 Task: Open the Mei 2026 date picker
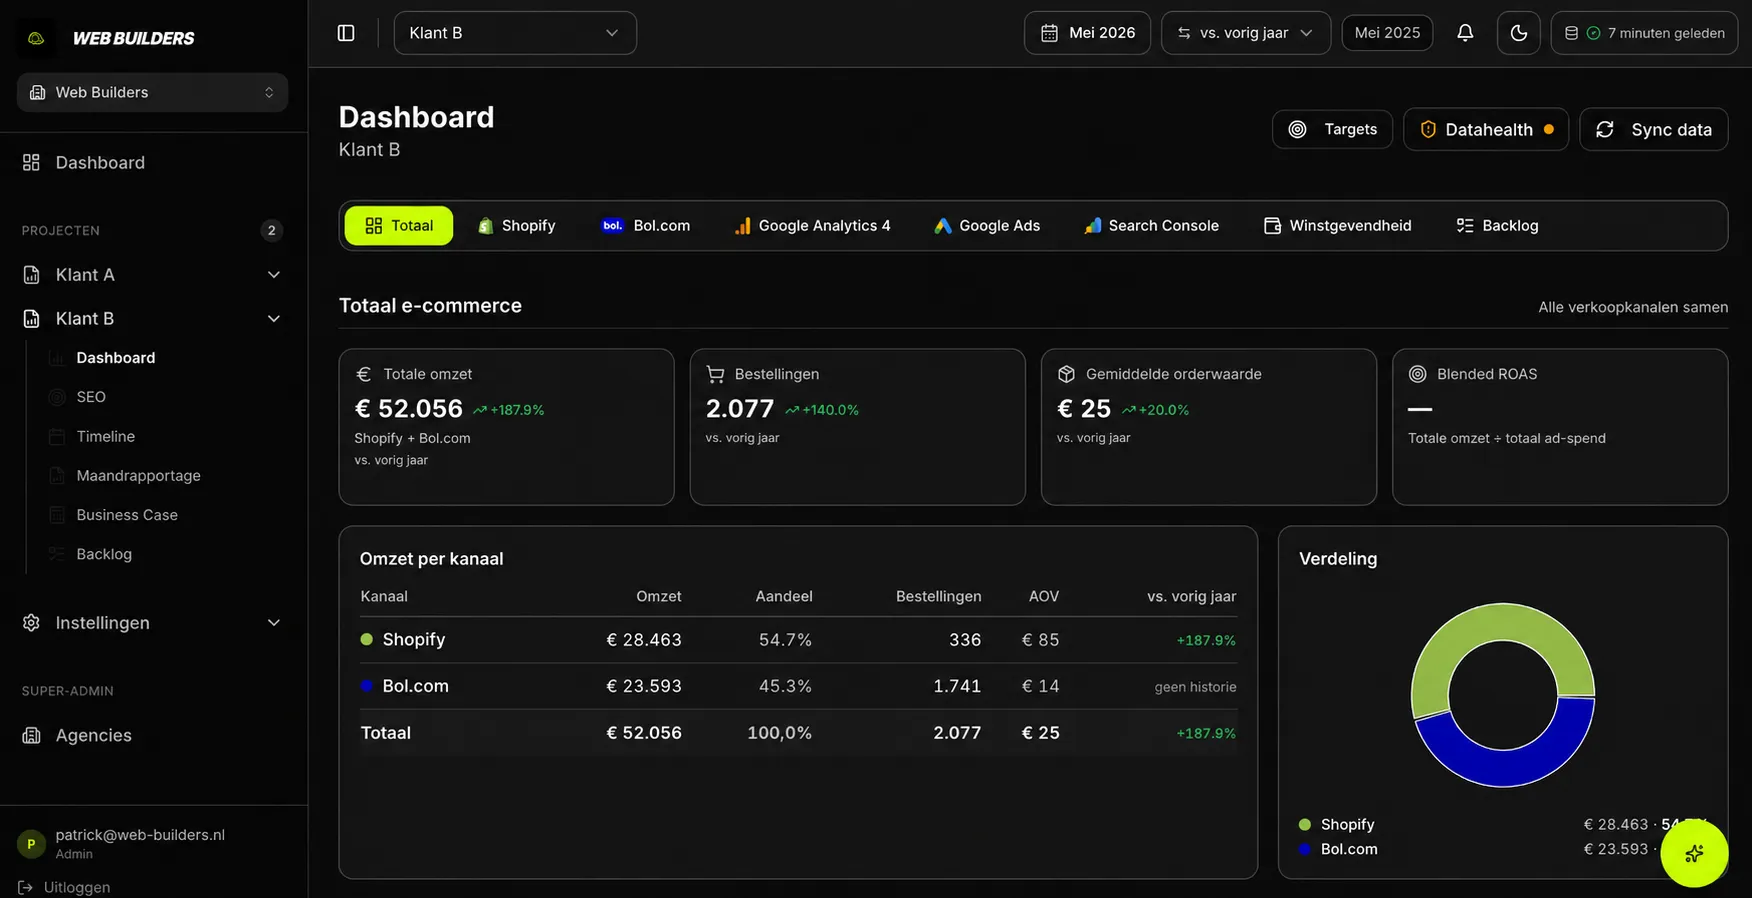tap(1087, 33)
